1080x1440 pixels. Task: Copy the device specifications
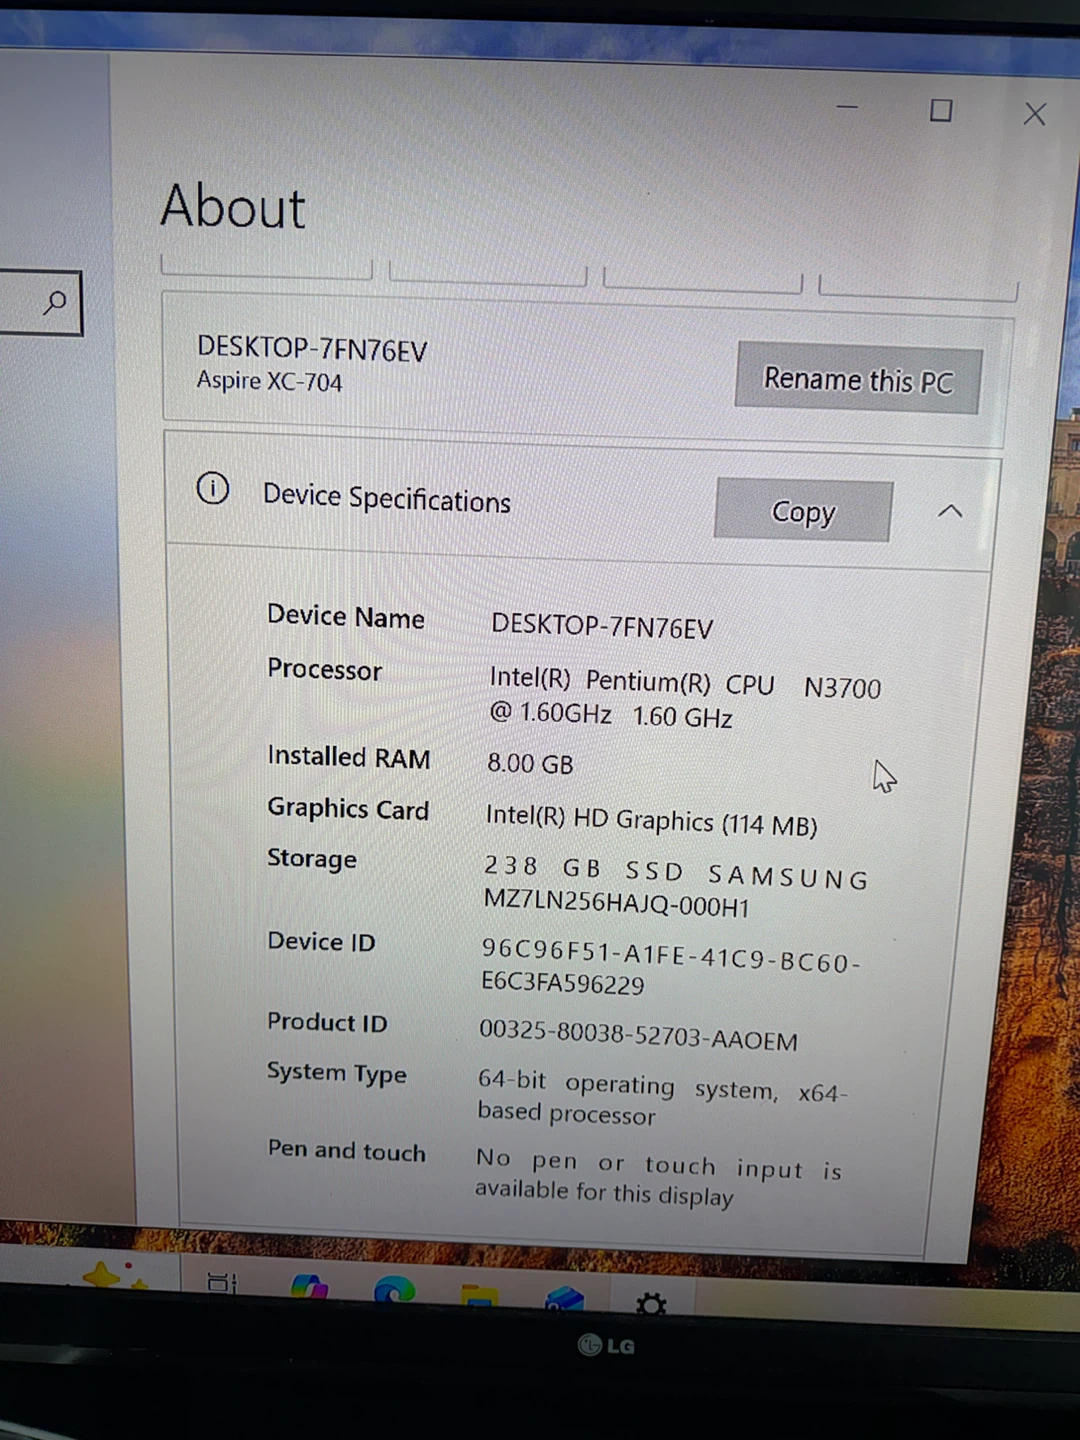[803, 511]
